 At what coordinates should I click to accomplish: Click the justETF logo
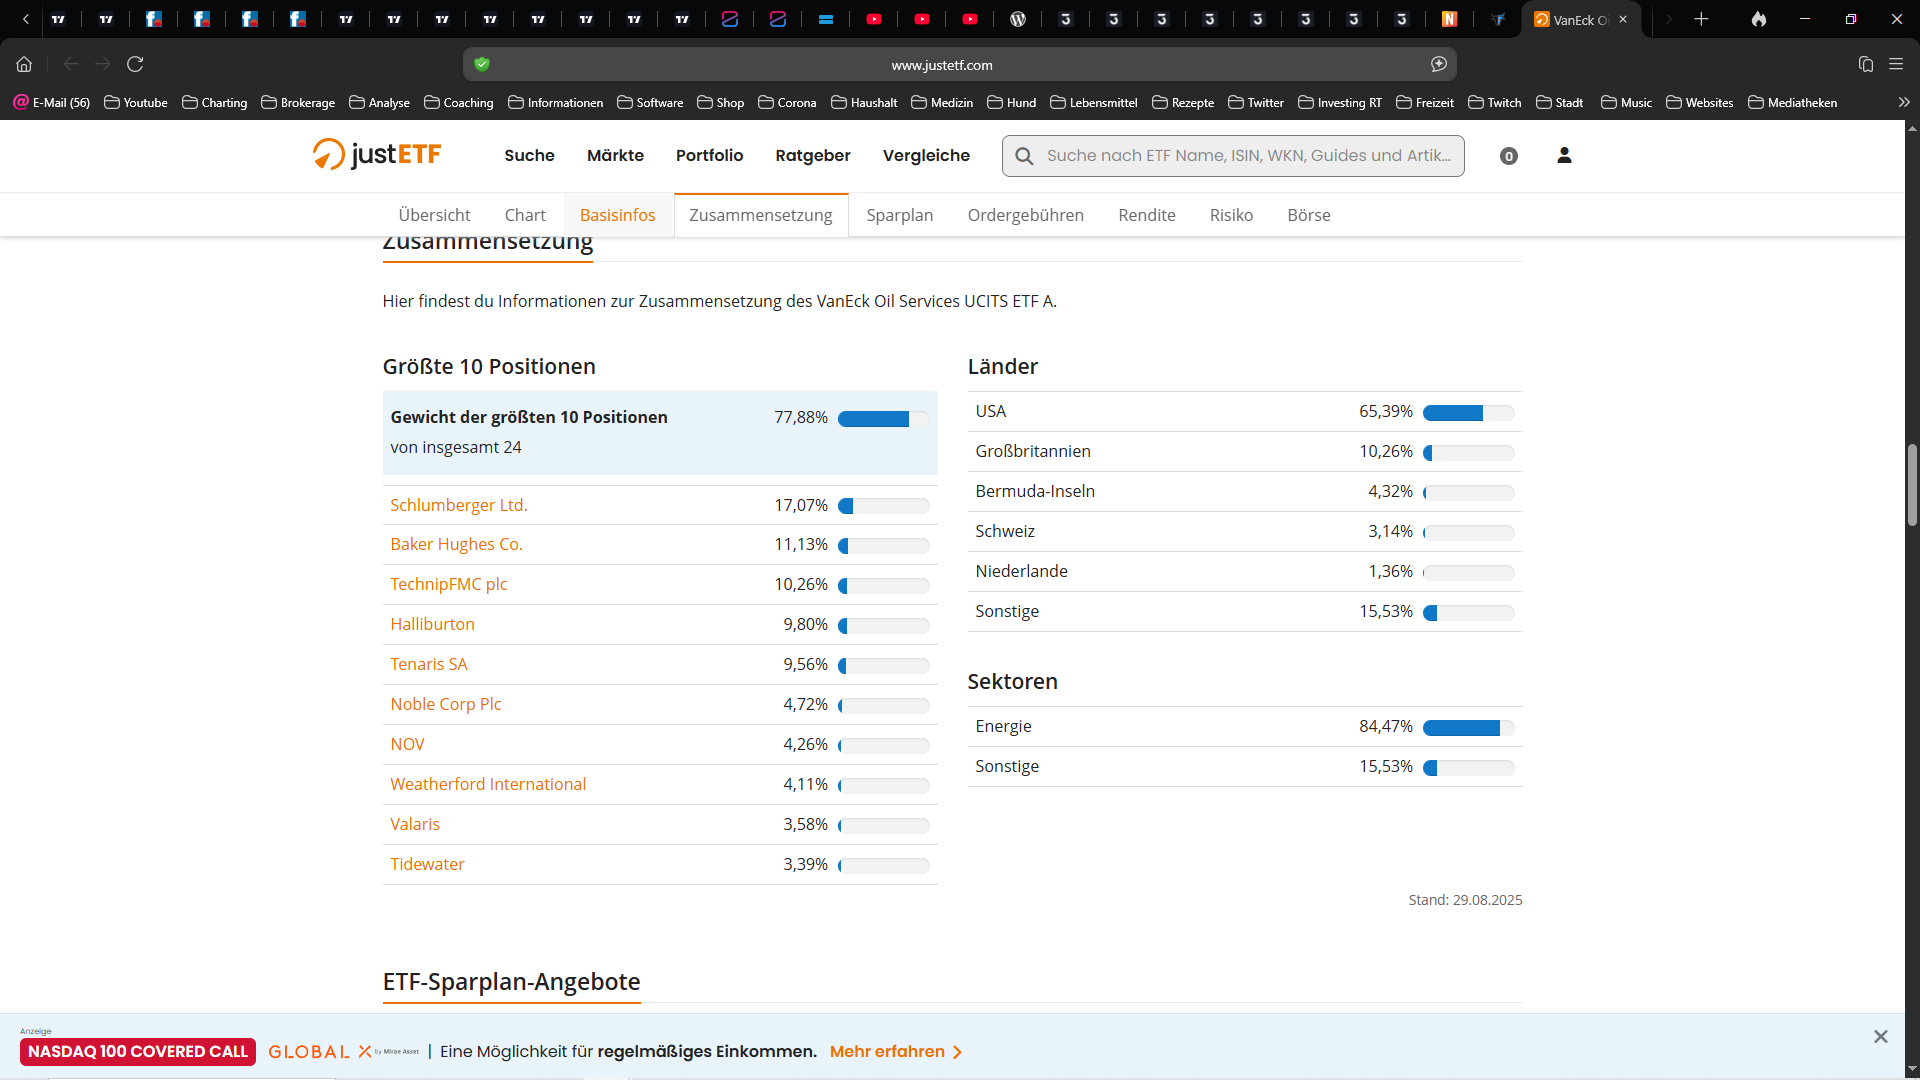tap(377, 155)
